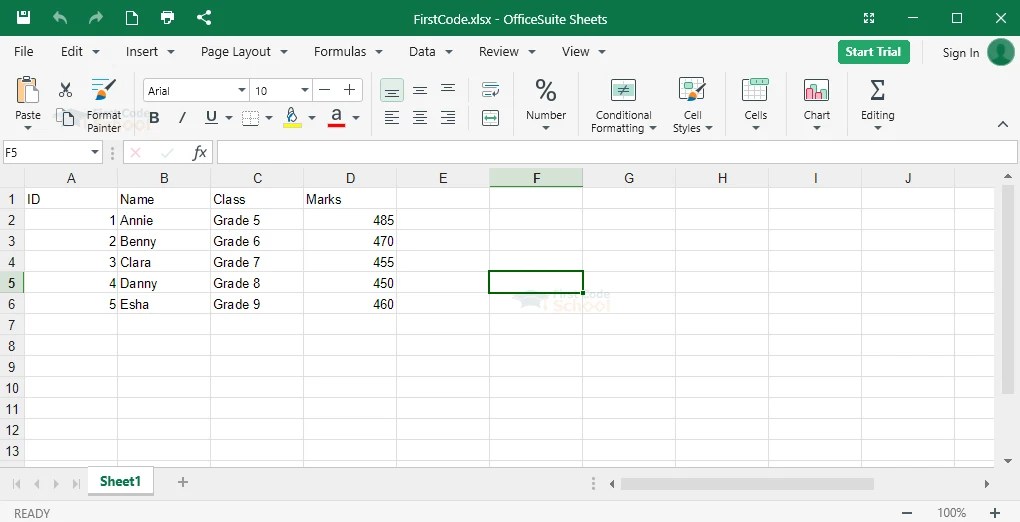Open the File menu
The width and height of the screenshot is (1020, 522).
point(23,51)
